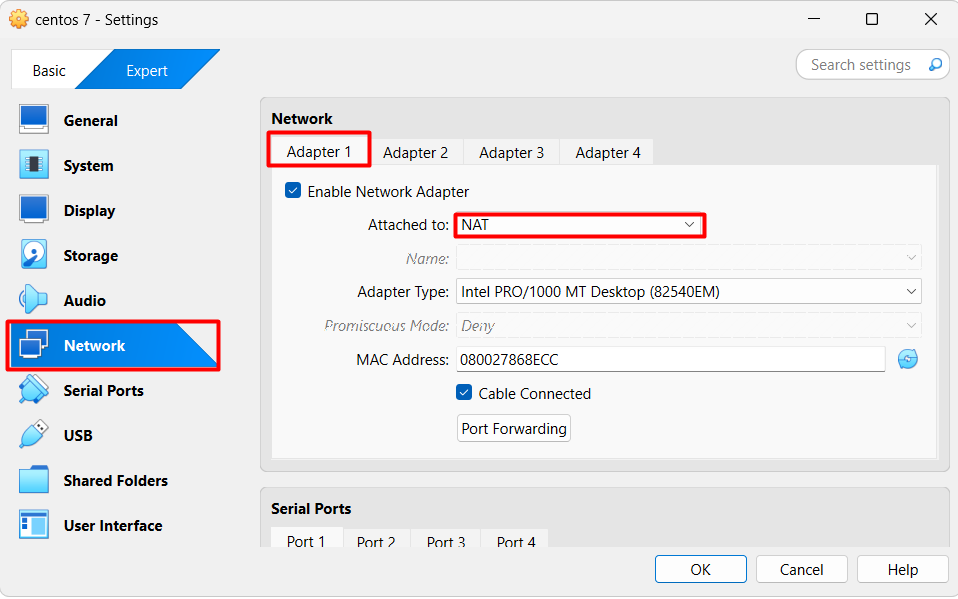
Task: Click the Shared Folders icon
Action: click(34, 480)
